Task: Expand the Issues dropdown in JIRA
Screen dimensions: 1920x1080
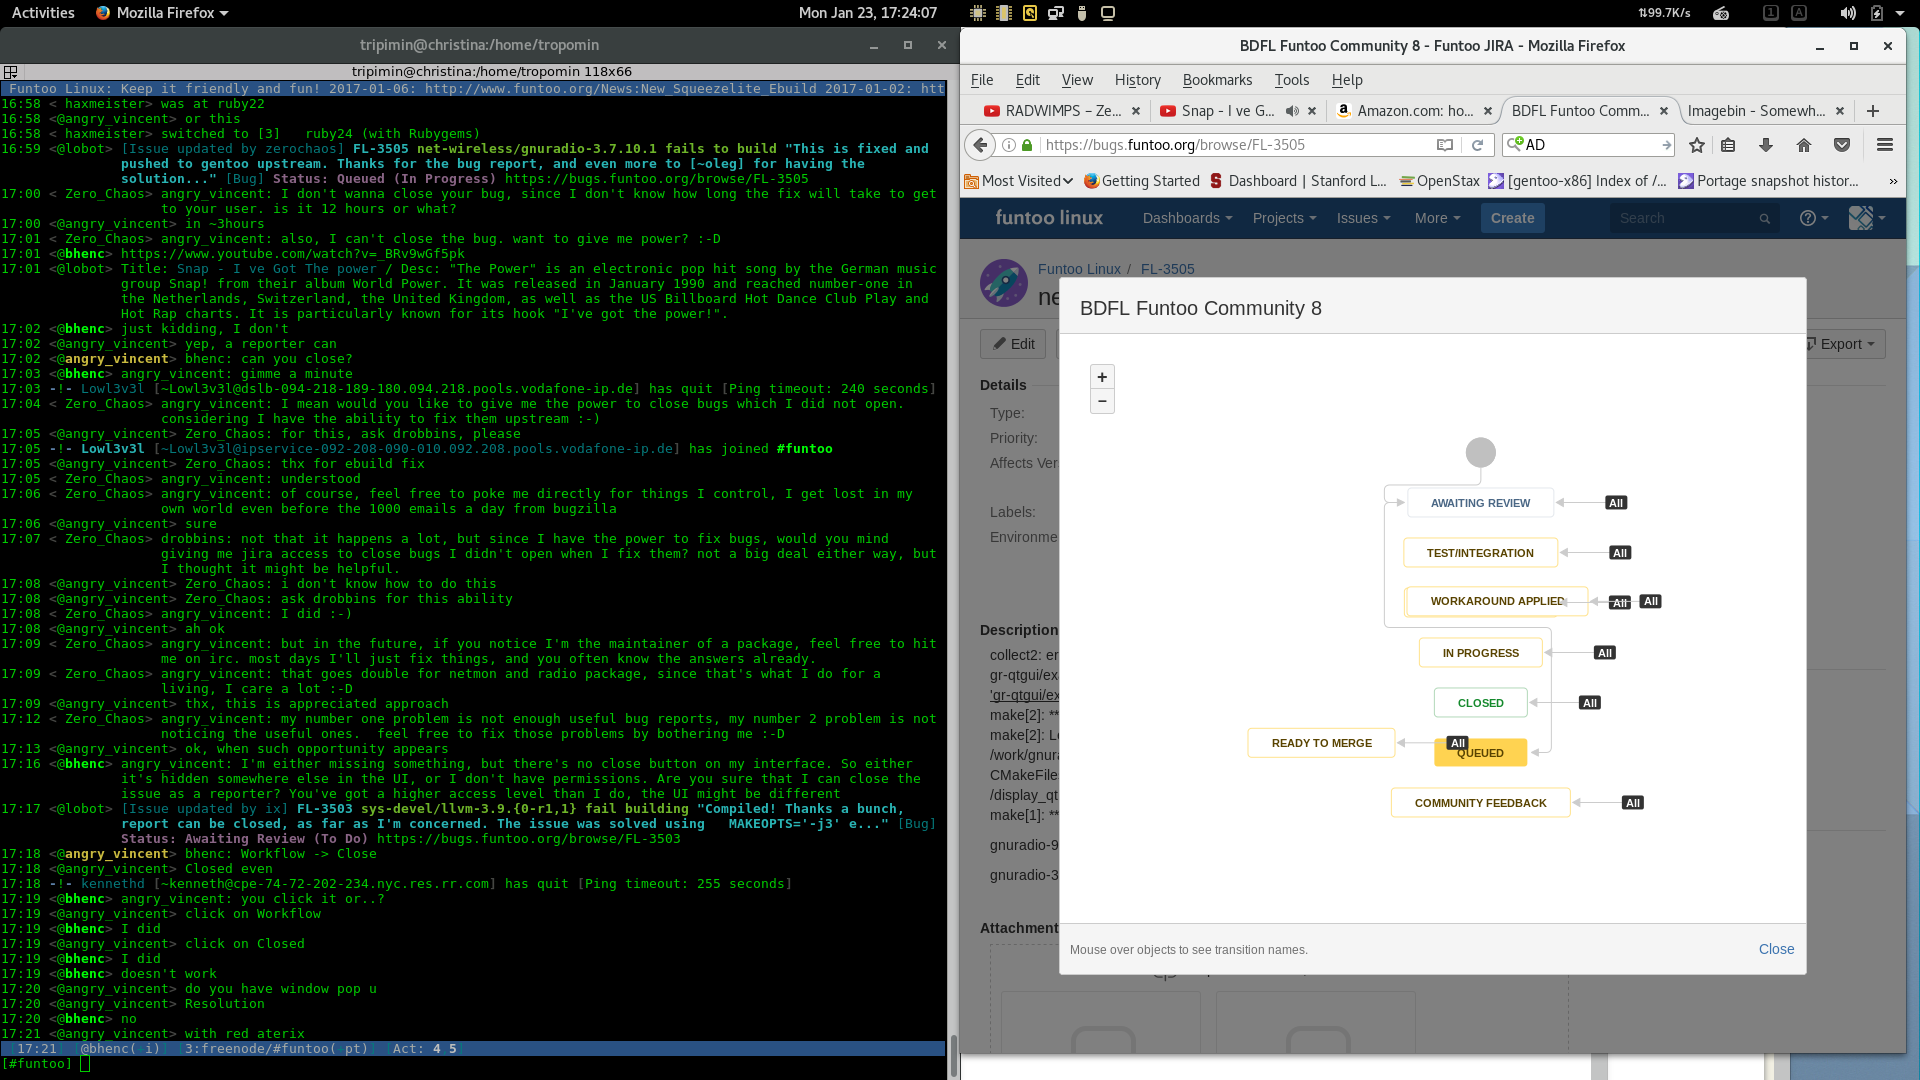Action: (1363, 218)
